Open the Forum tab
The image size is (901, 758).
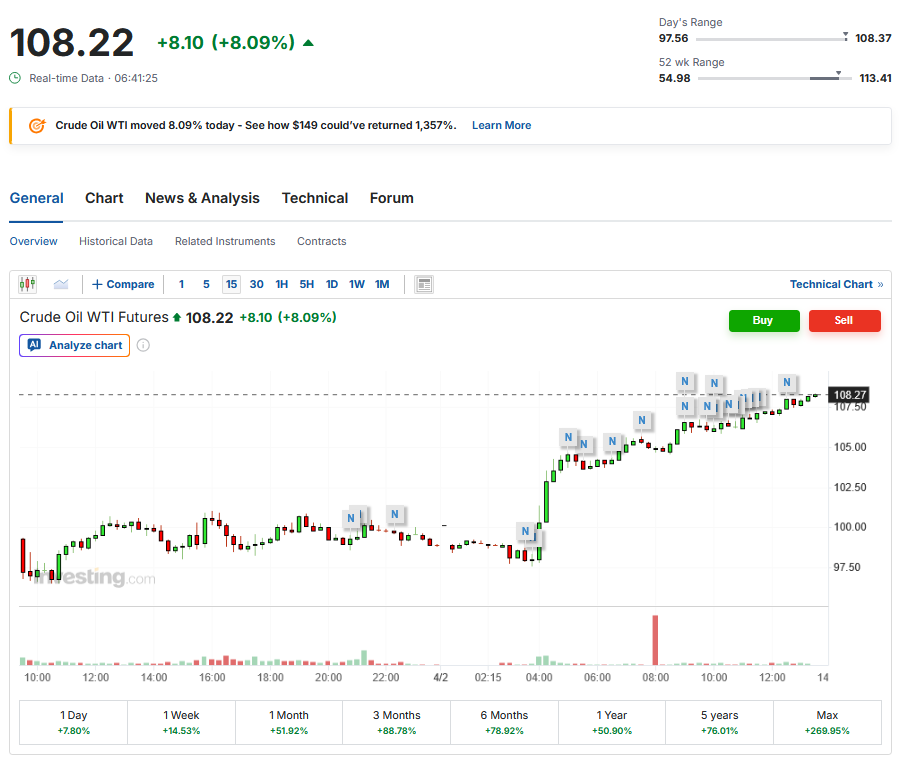[392, 198]
